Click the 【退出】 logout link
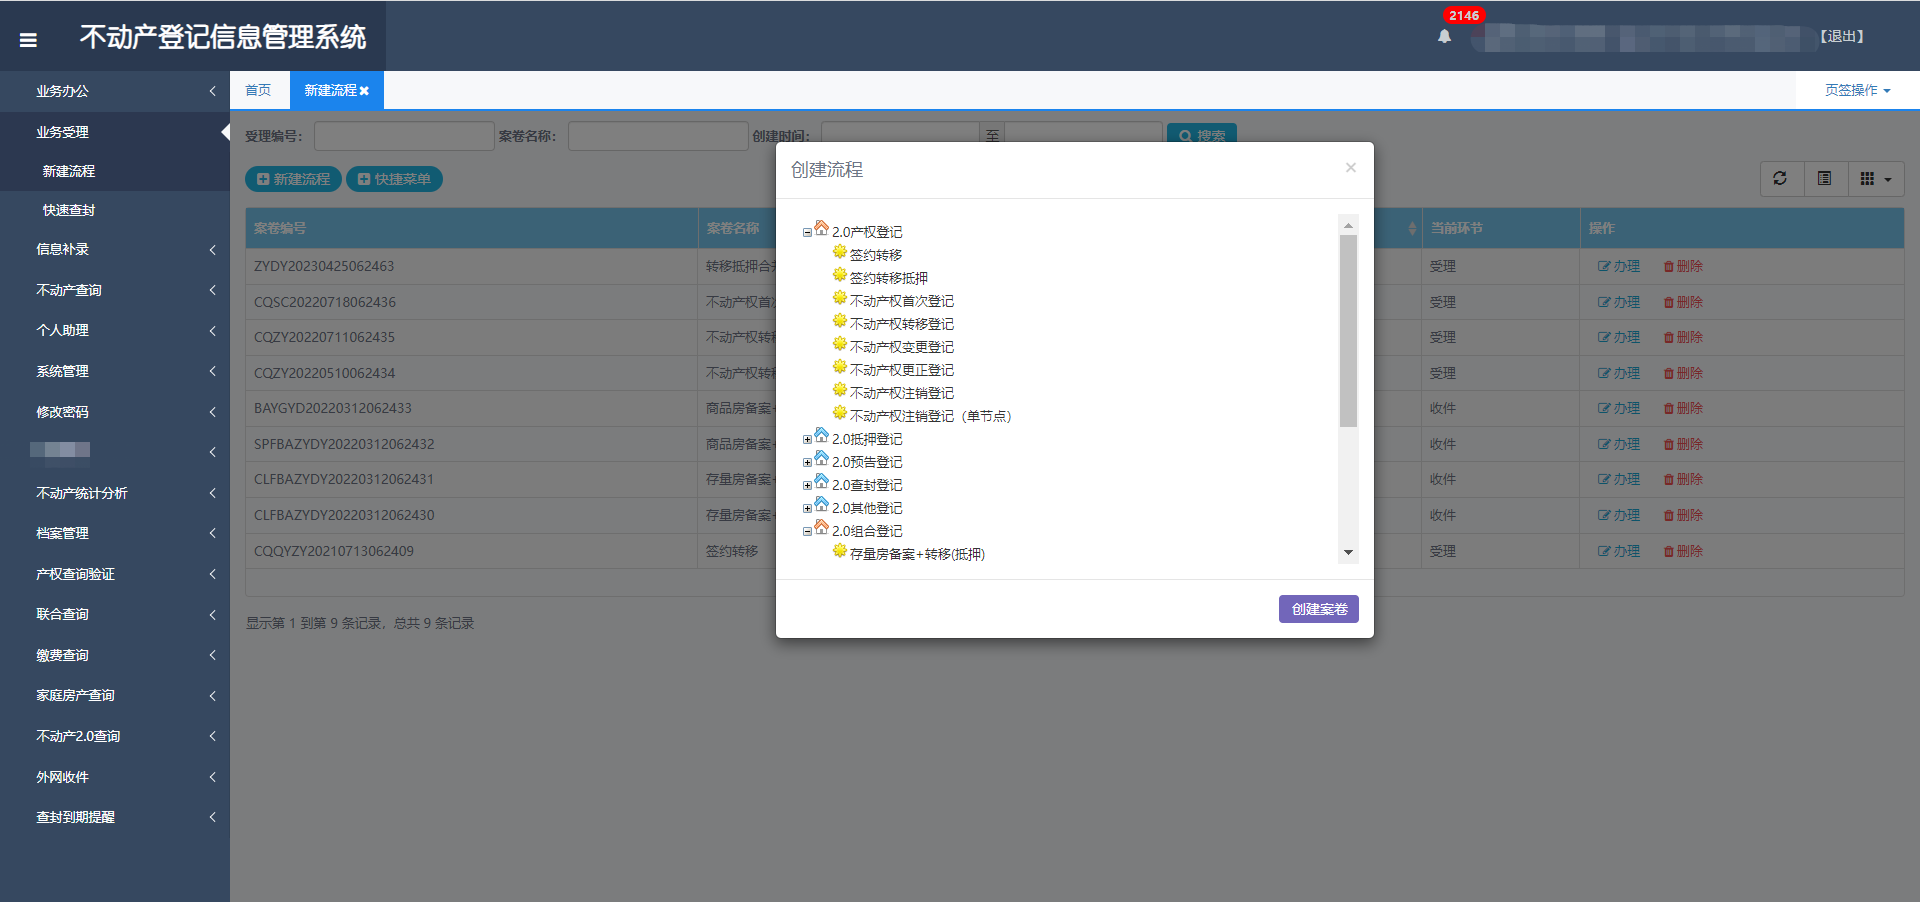The width and height of the screenshot is (1920, 902). coord(1841,36)
